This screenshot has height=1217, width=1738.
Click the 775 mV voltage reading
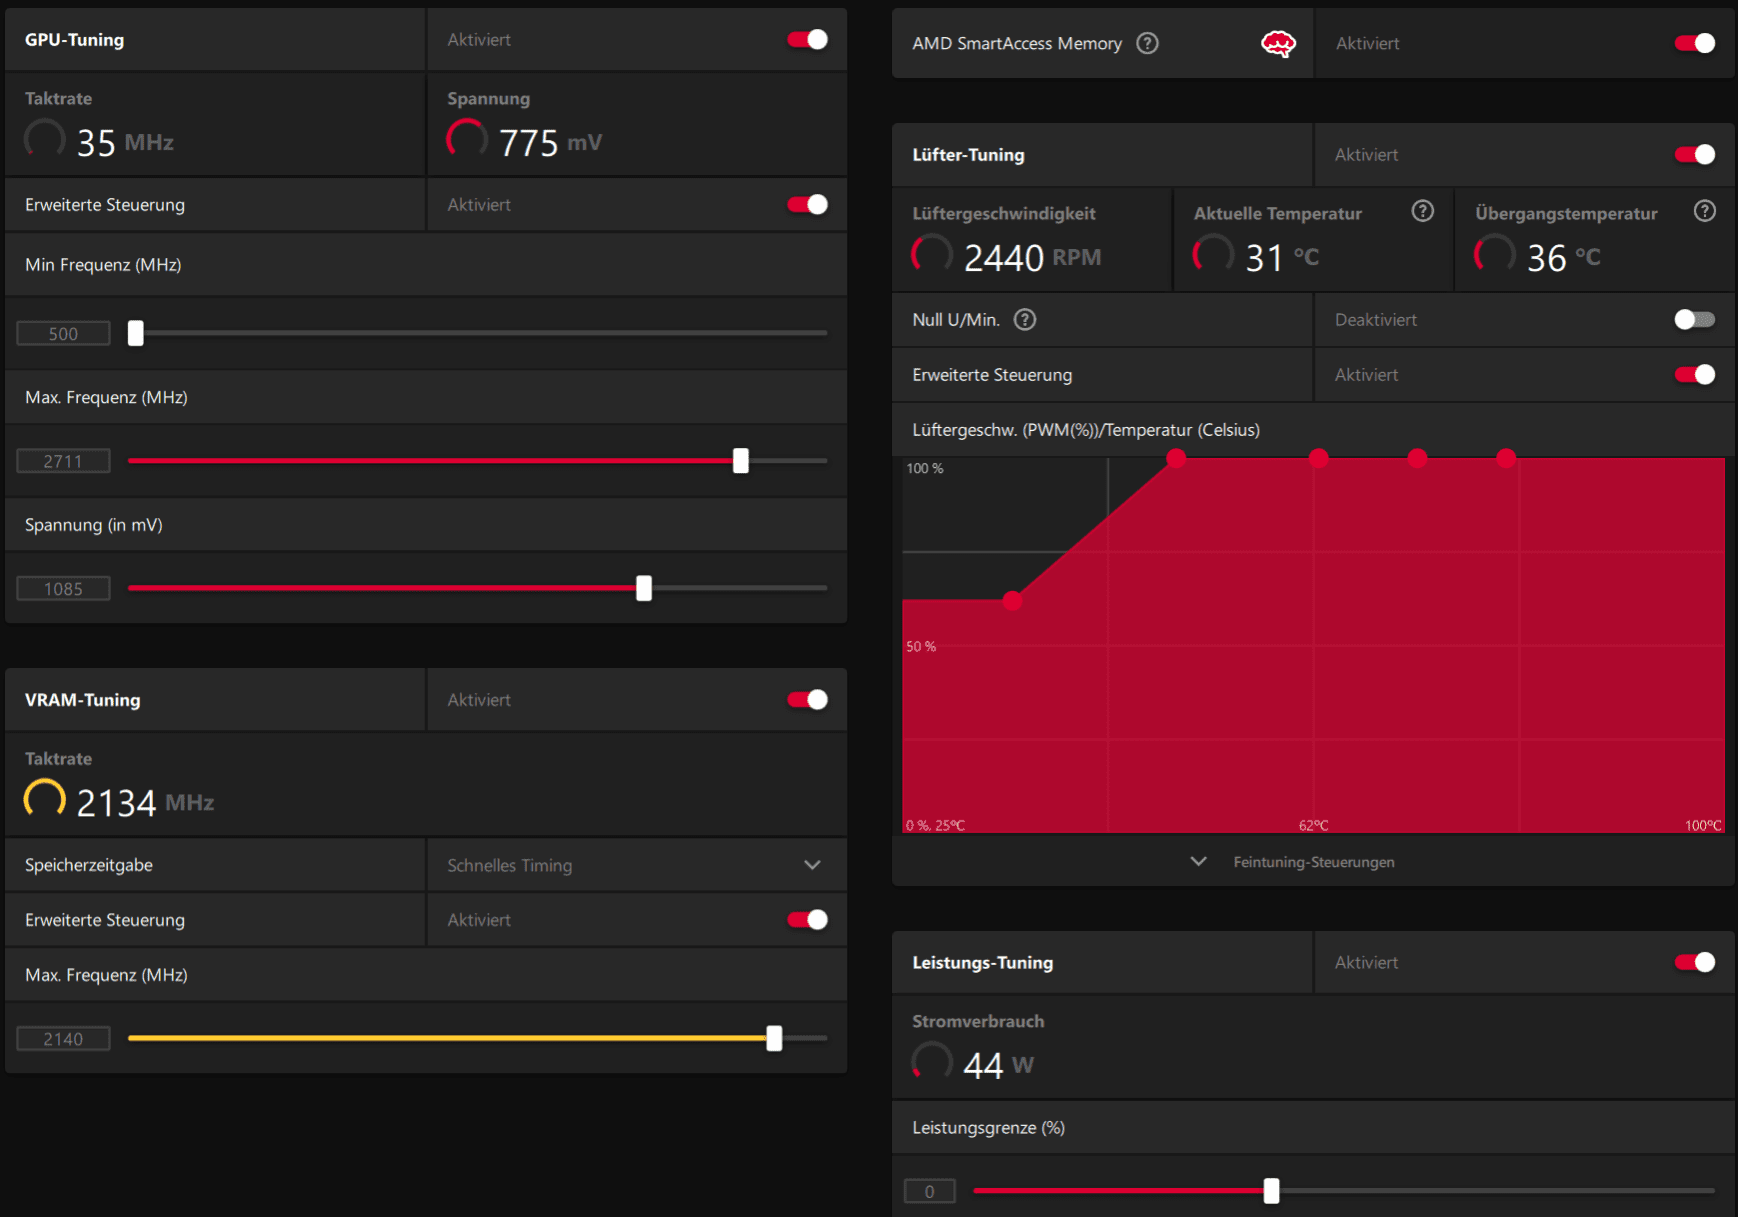tap(550, 143)
